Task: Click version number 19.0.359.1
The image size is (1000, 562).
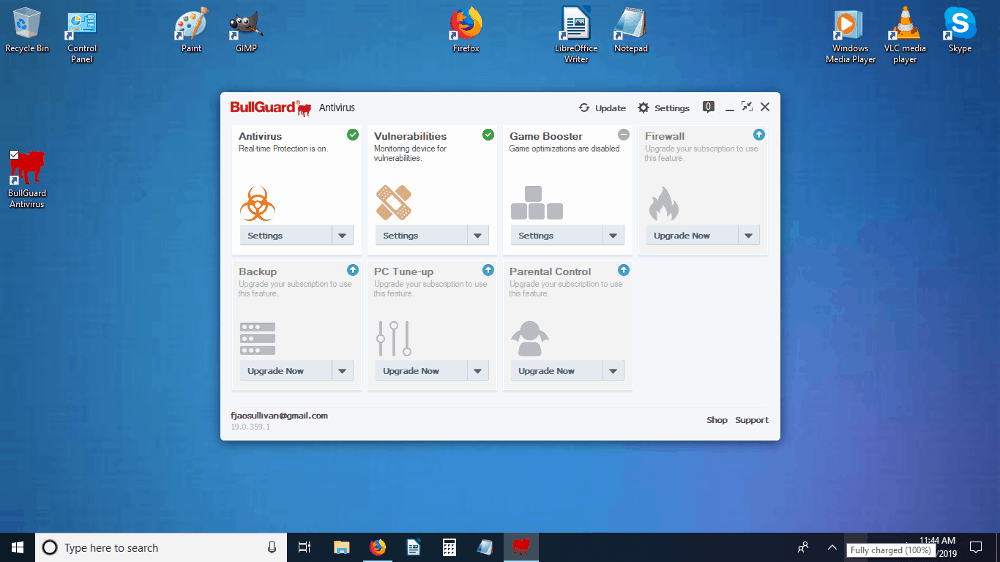Action: [250, 427]
